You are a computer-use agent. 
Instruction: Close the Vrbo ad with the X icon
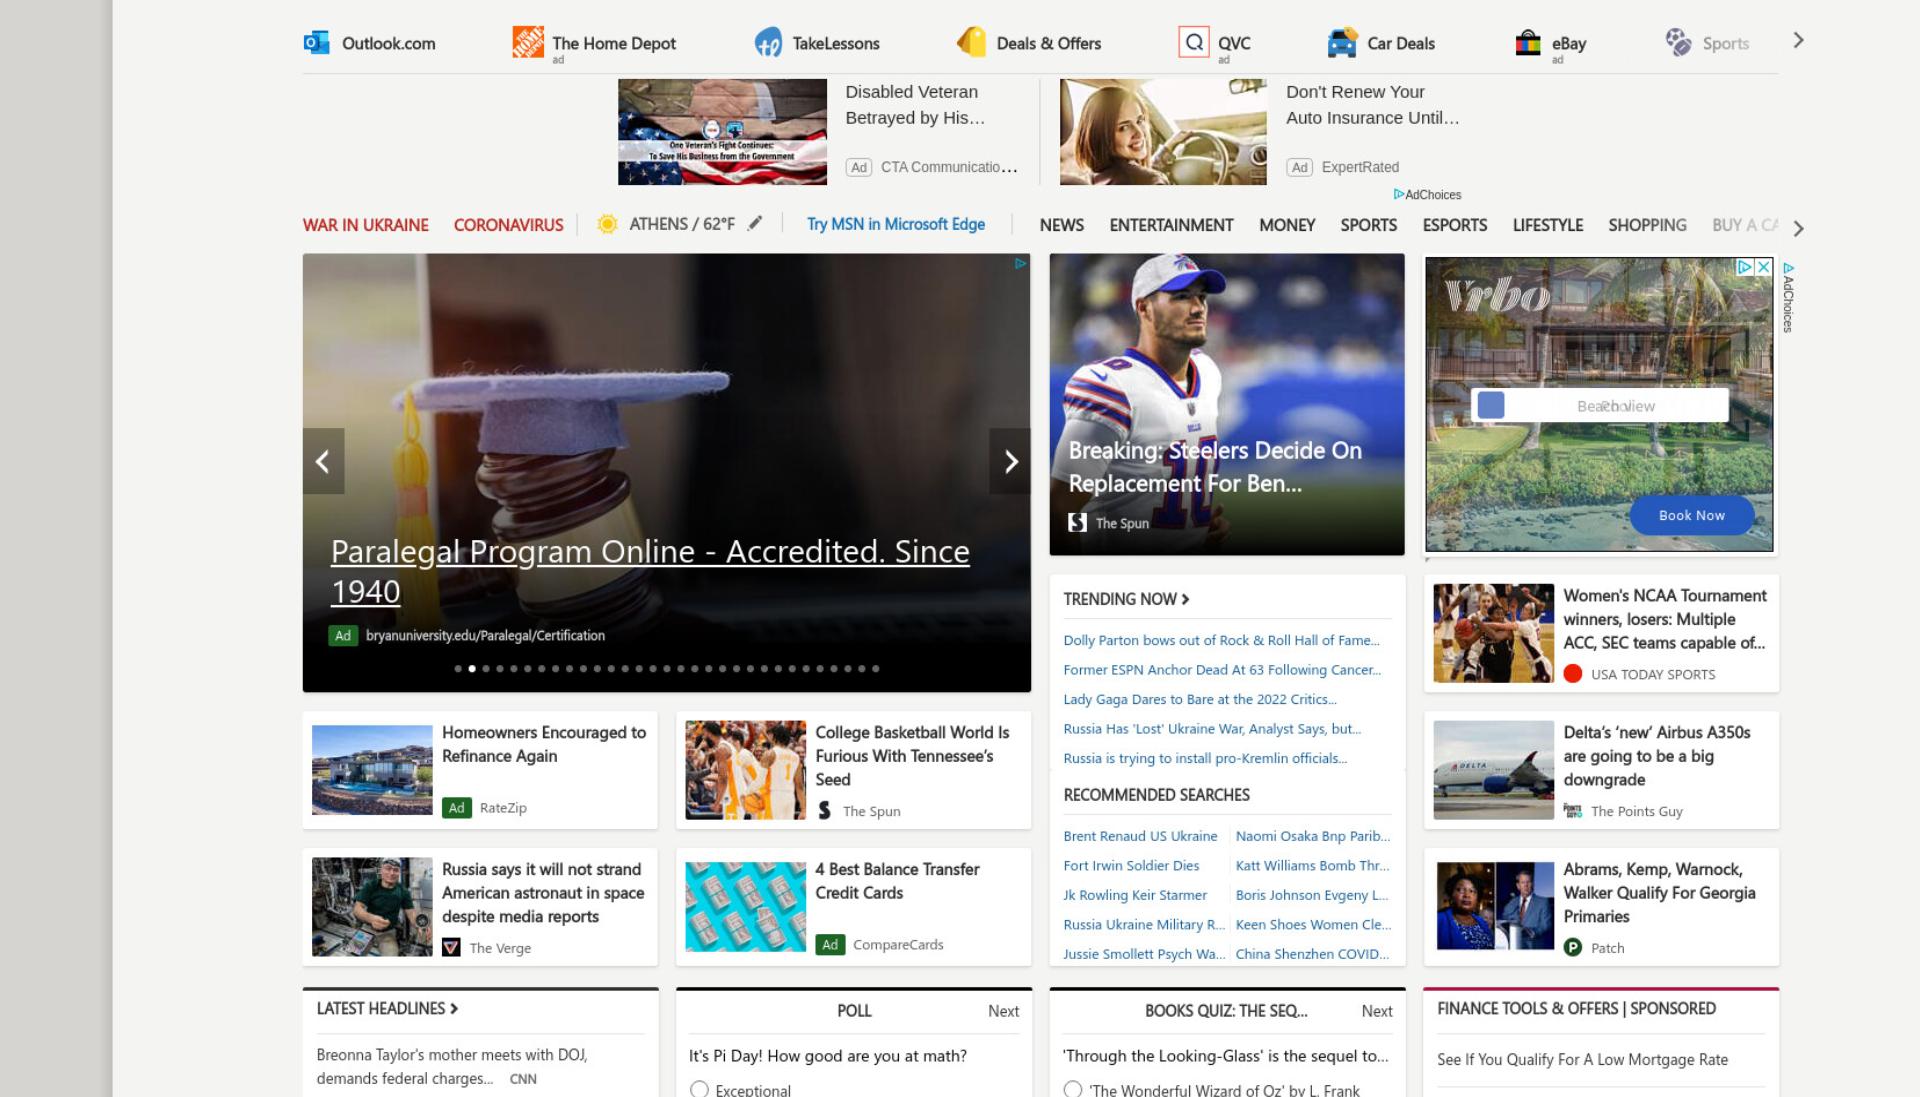pyautogui.click(x=1764, y=267)
